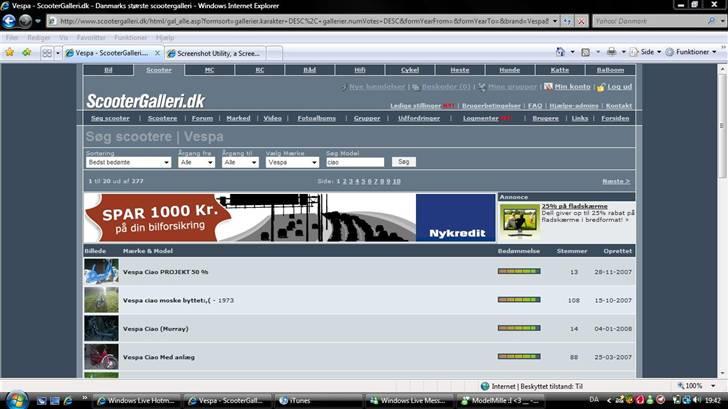Select the MC category tab
This screenshot has width=728, height=409.
209,70
